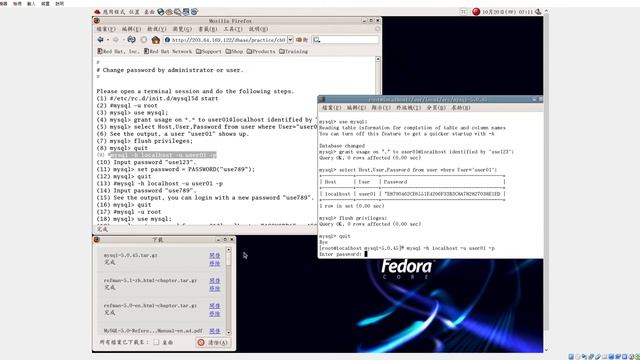The image size is (640, 360).
Task: Click the input method indicator left of the red icon
Action: point(463,12)
